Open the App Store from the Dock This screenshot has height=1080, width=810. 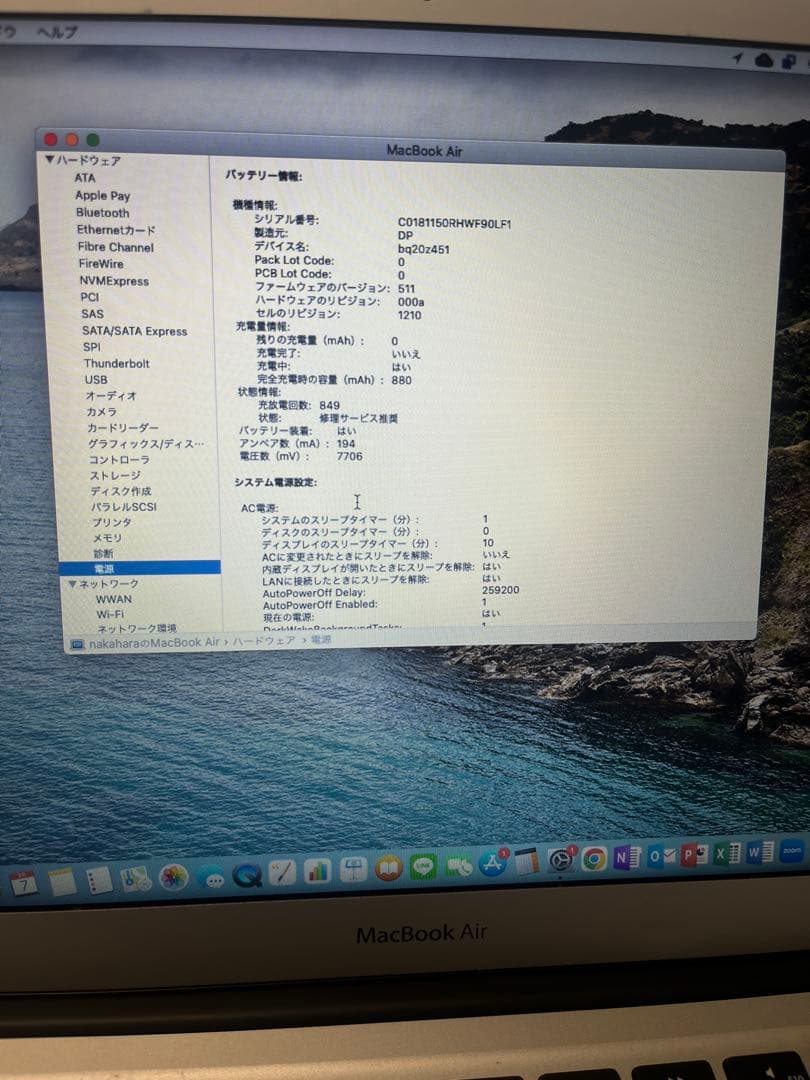(x=490, y=864)
